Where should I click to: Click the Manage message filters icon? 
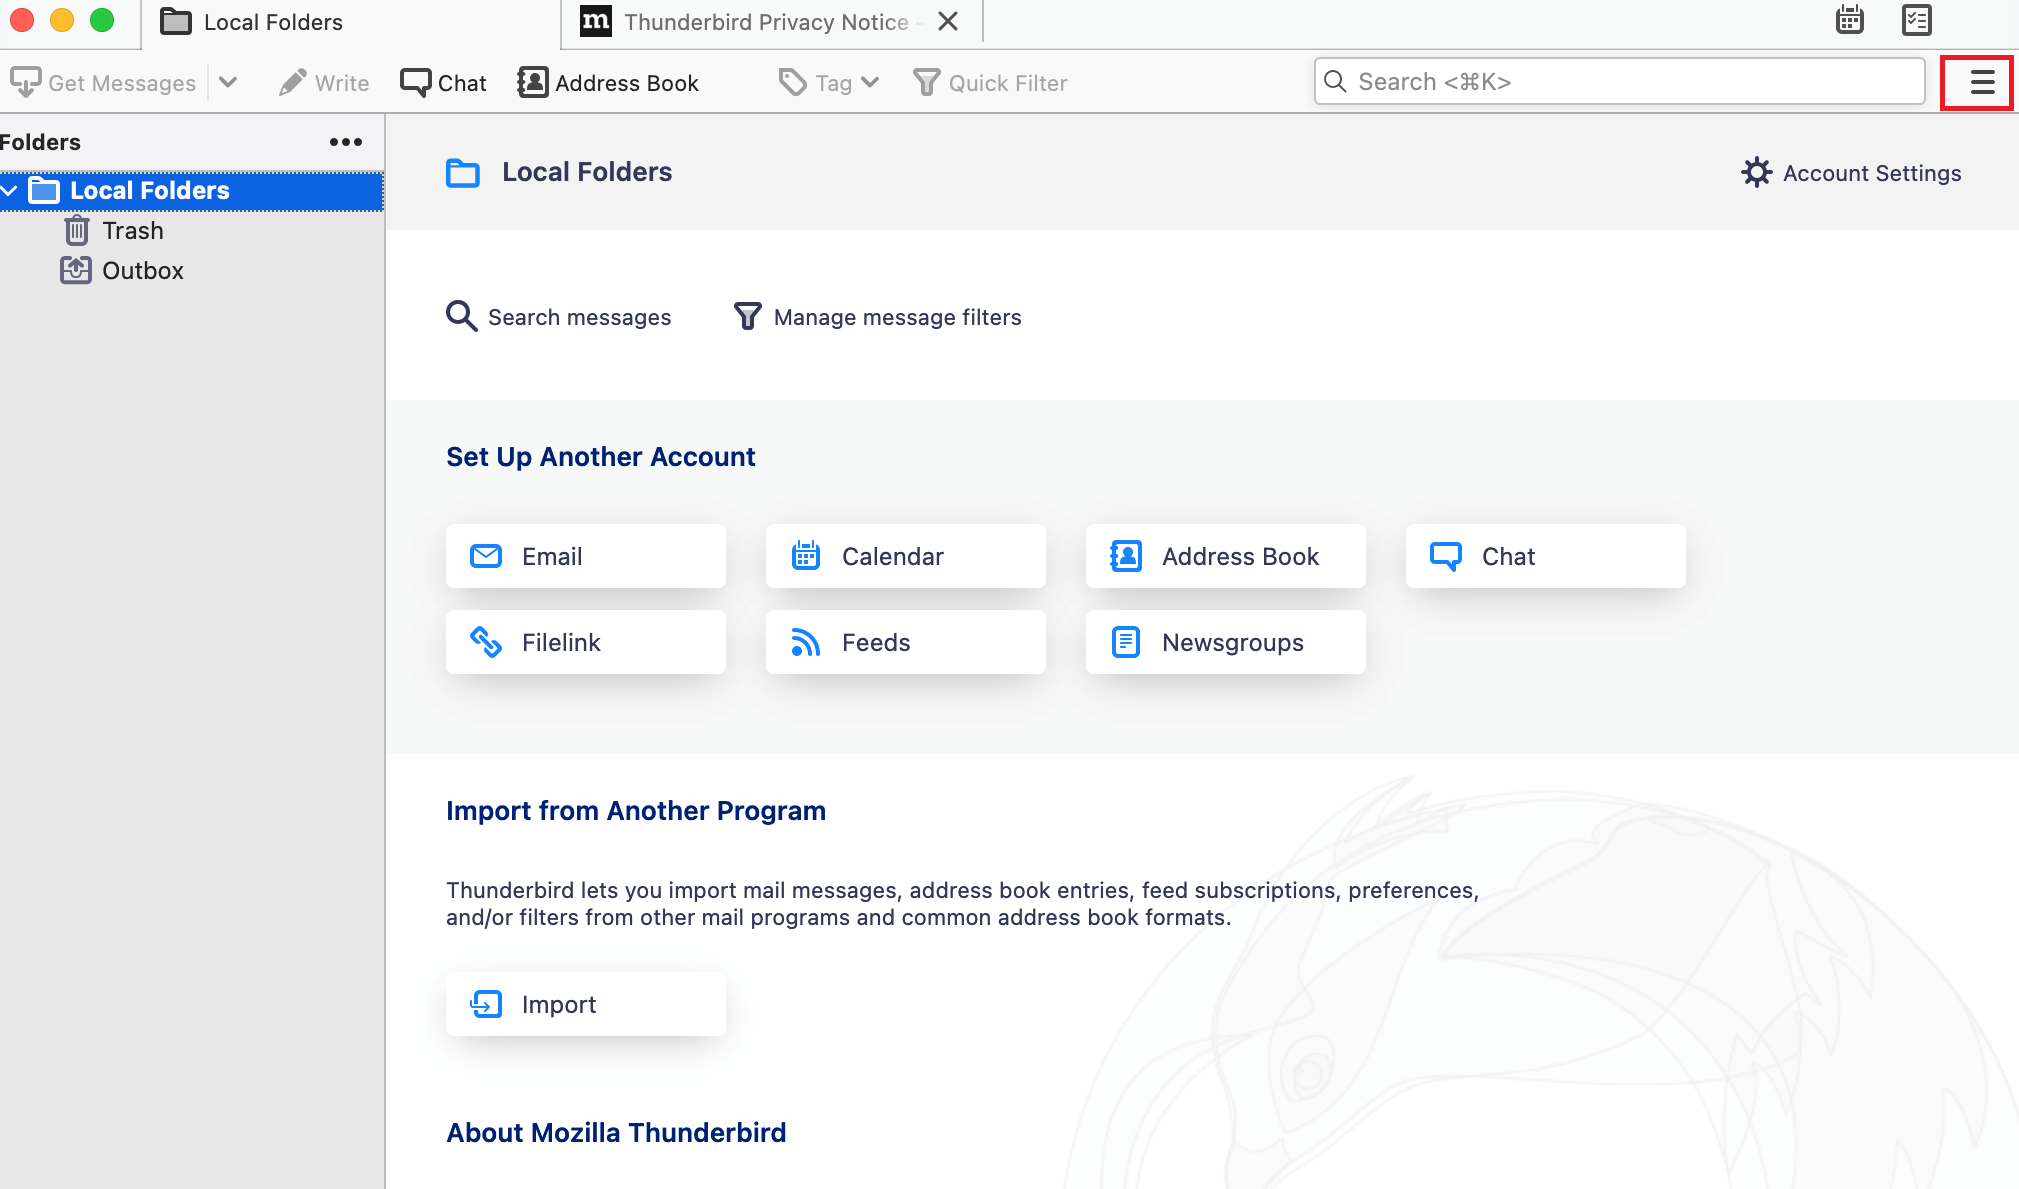coord(744,314)
